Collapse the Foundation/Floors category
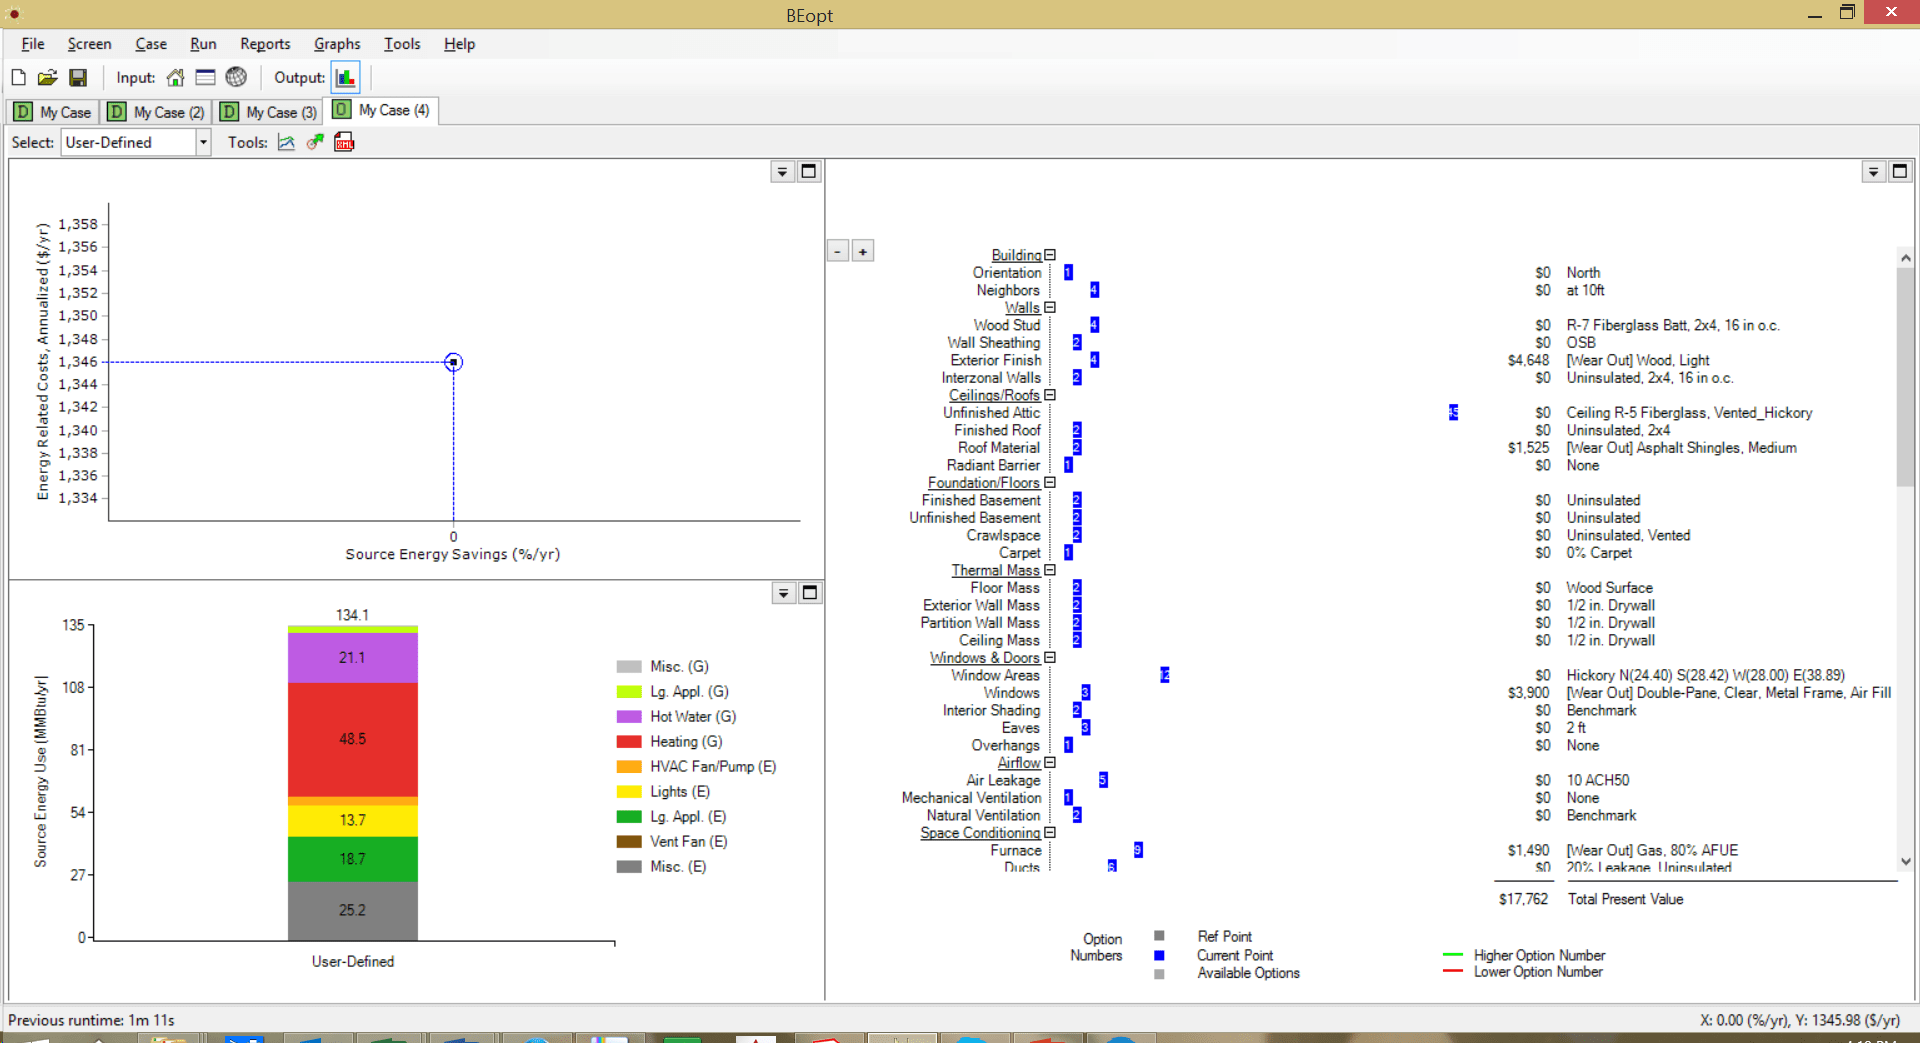 (x=1050, y=482)
